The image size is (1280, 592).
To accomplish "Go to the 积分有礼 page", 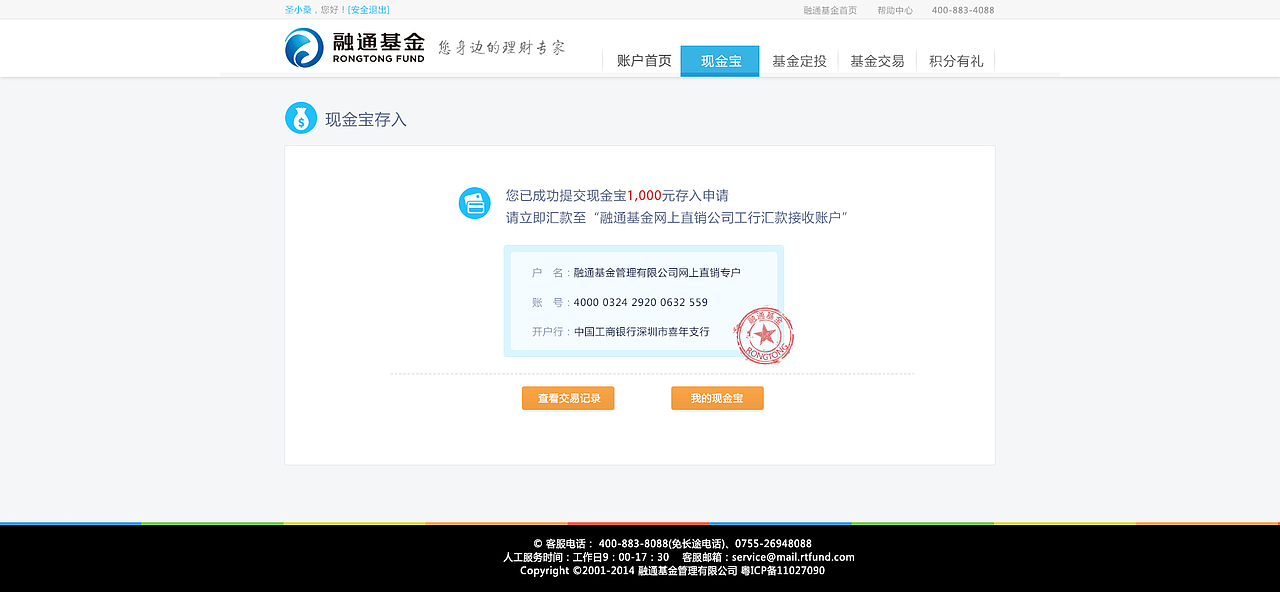I will [x=954, y=60].
